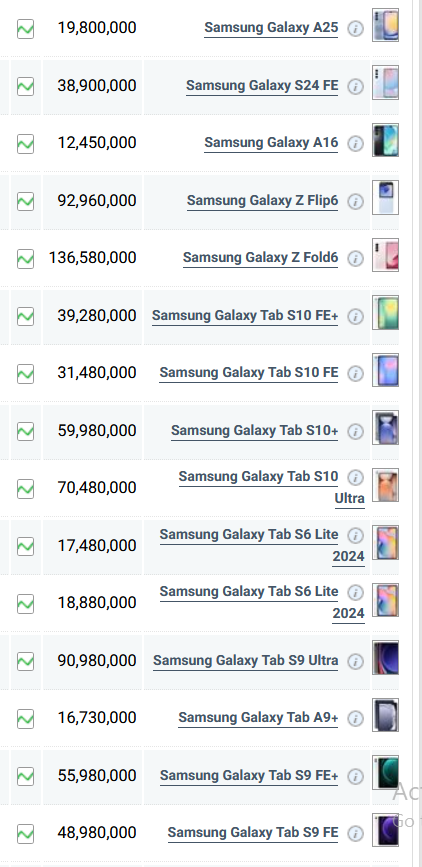Screen dimensions: 422x867
Task: Click price trend icon for Galaxy Z Fold6
Action: point(25,259)
